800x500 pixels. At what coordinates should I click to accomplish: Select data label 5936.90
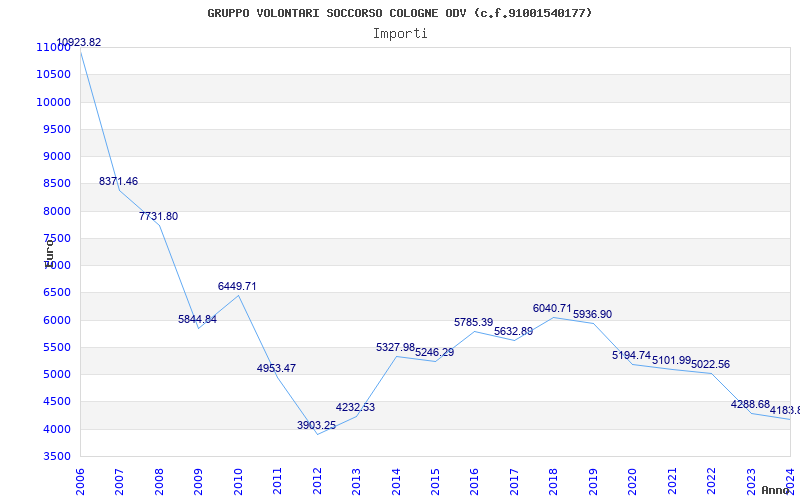pos(592,314)
